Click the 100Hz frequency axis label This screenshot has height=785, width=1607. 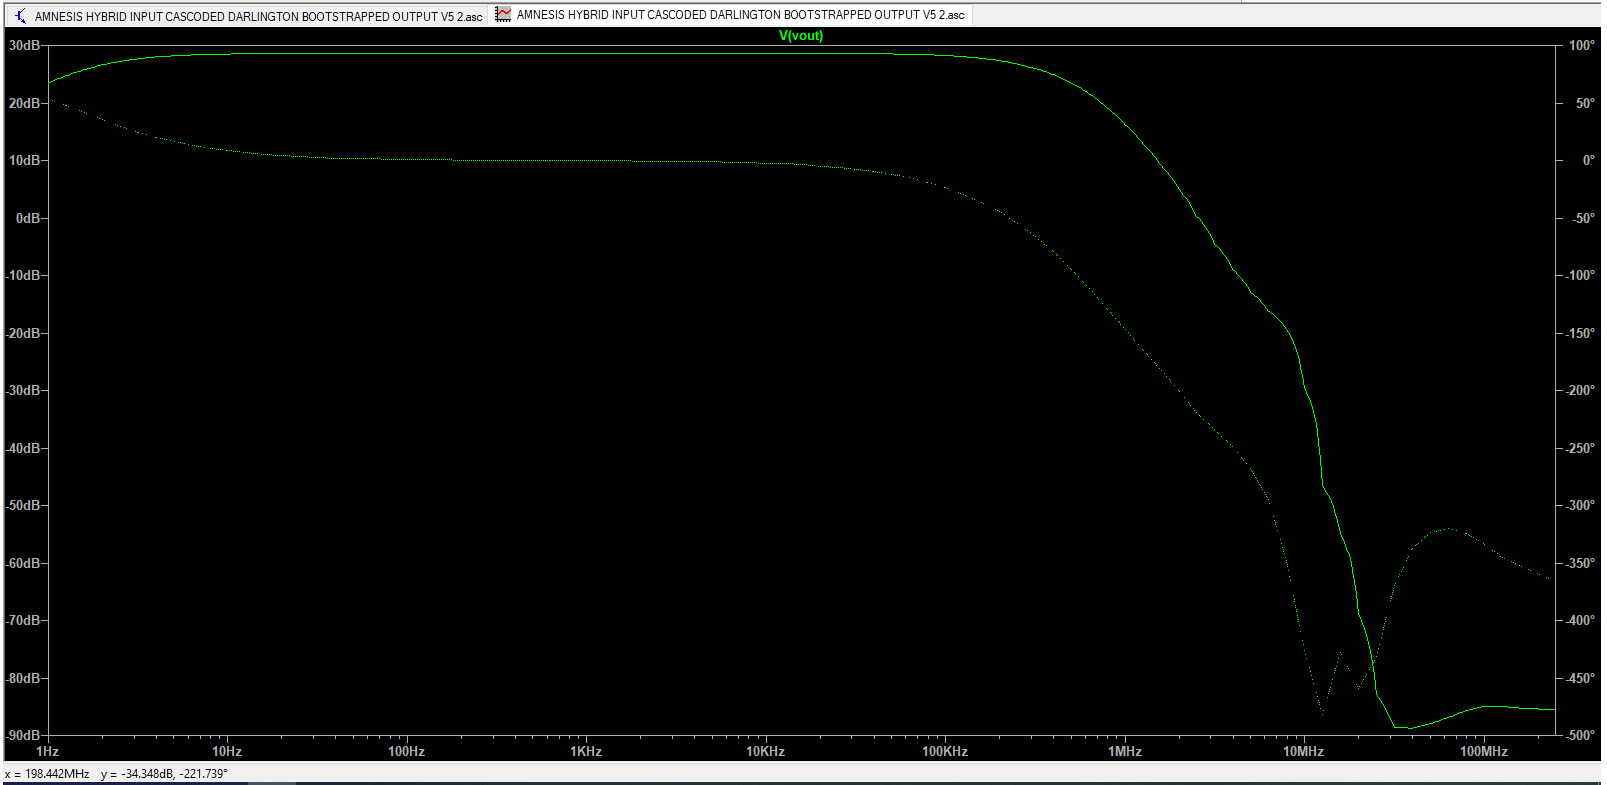coord(406,751)
